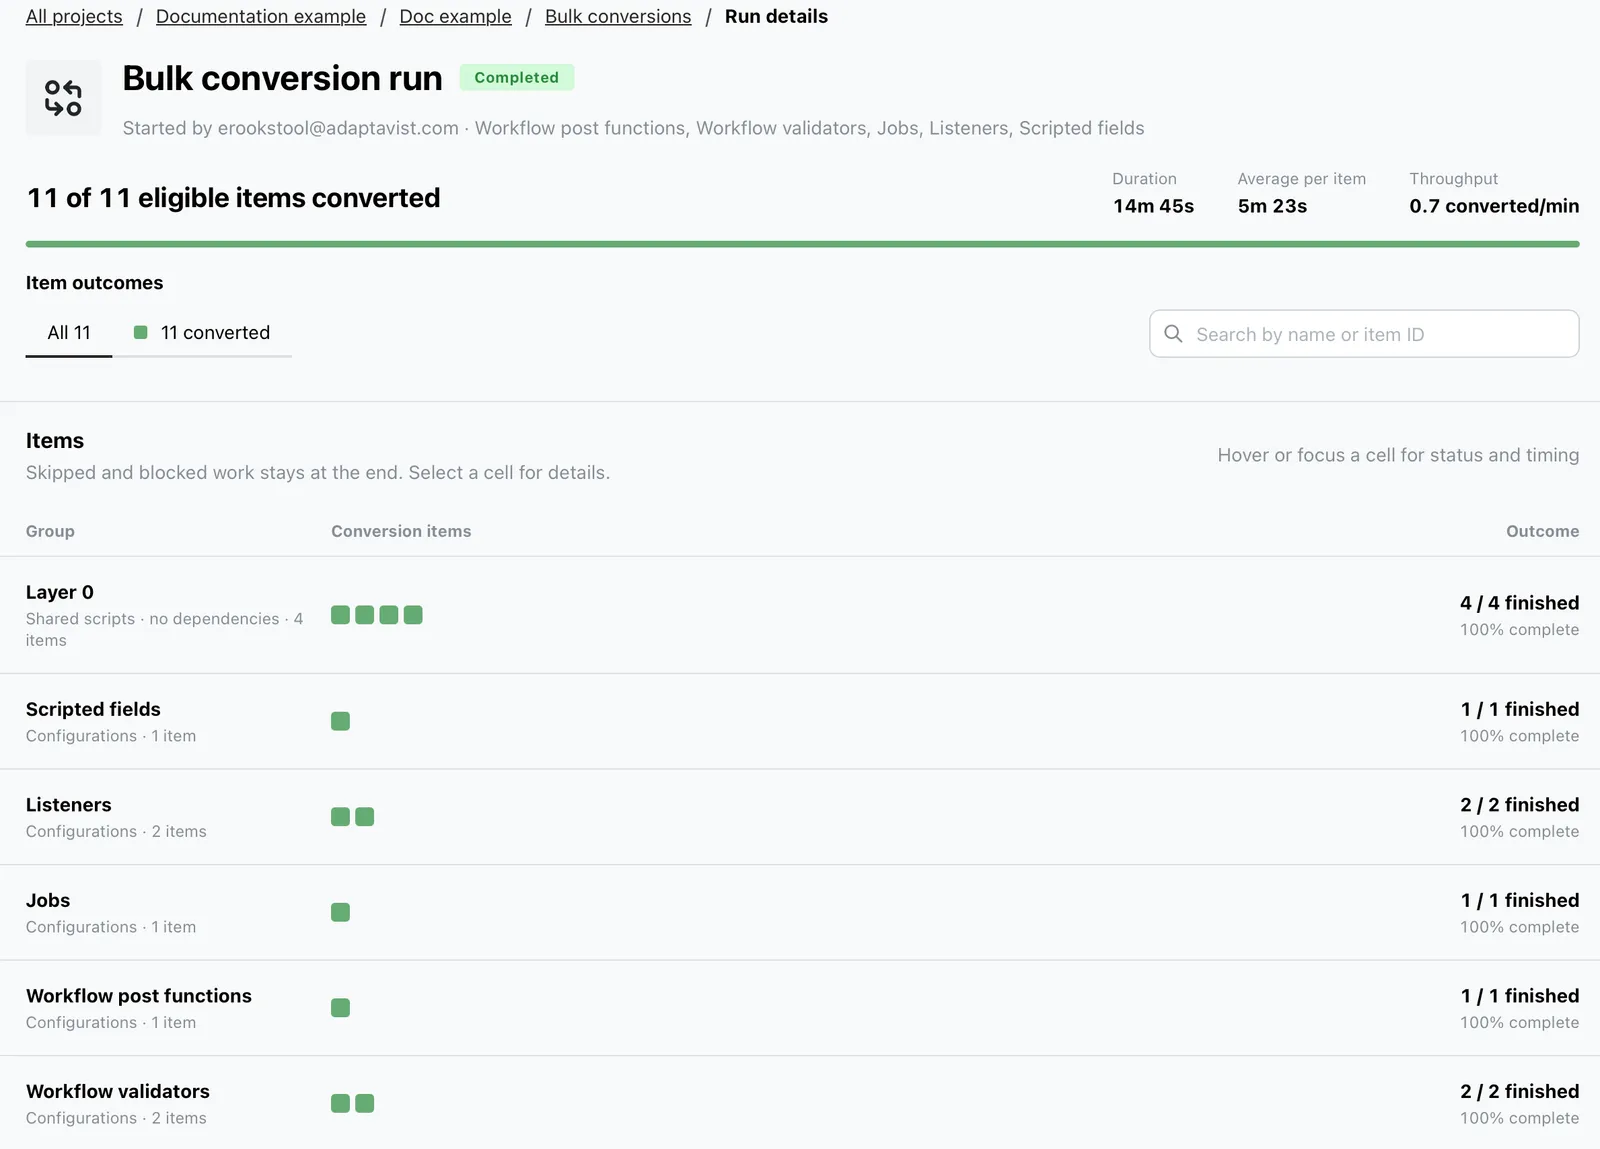
Task: Go to Doc example breadcrumb
Action: click(455, 17)
